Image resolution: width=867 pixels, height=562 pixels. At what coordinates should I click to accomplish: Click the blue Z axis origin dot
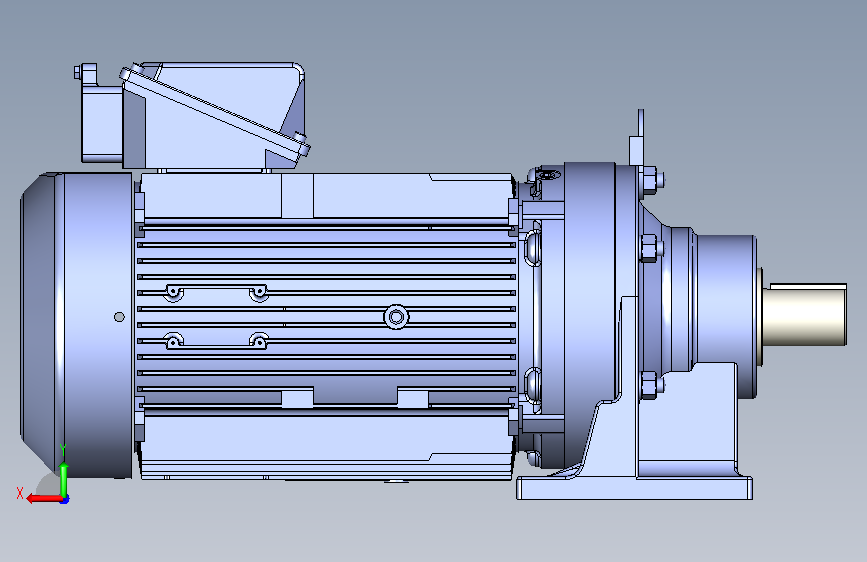[65, 500]
